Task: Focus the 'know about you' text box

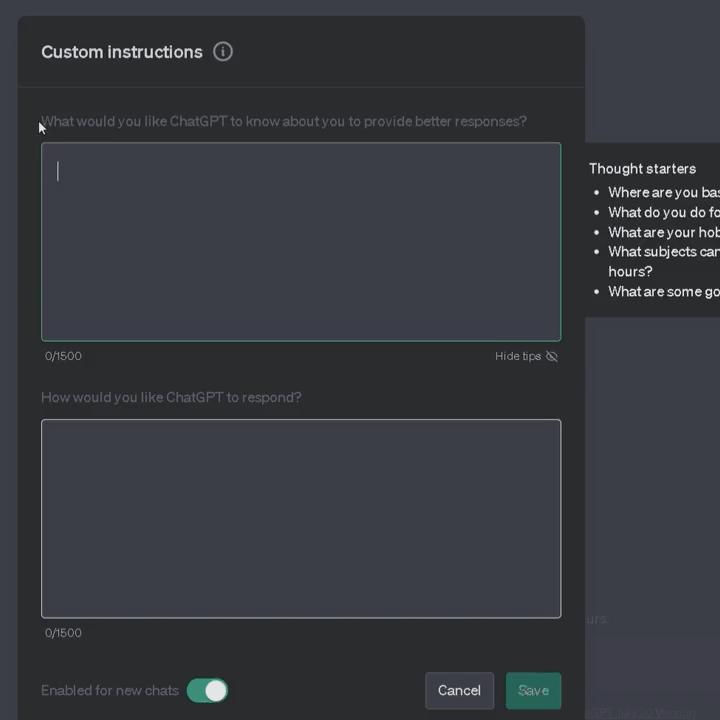Action: click(300, 242)
